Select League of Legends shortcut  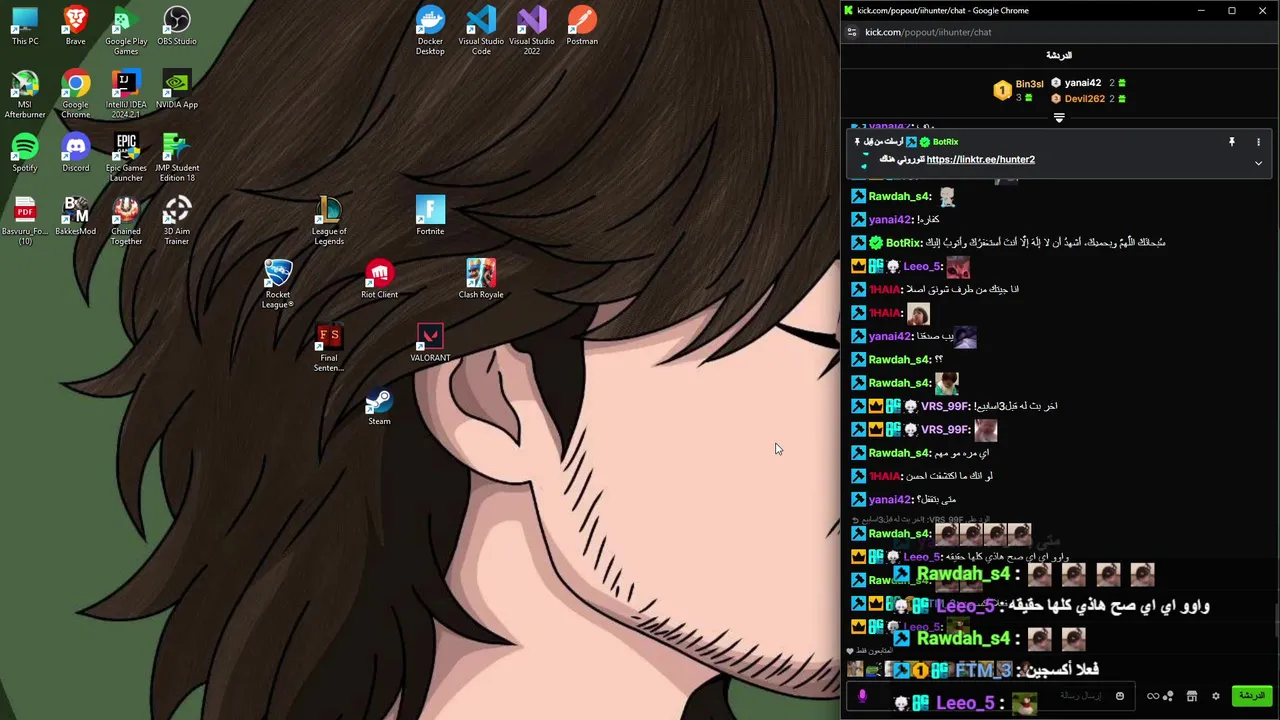(329, 221)
